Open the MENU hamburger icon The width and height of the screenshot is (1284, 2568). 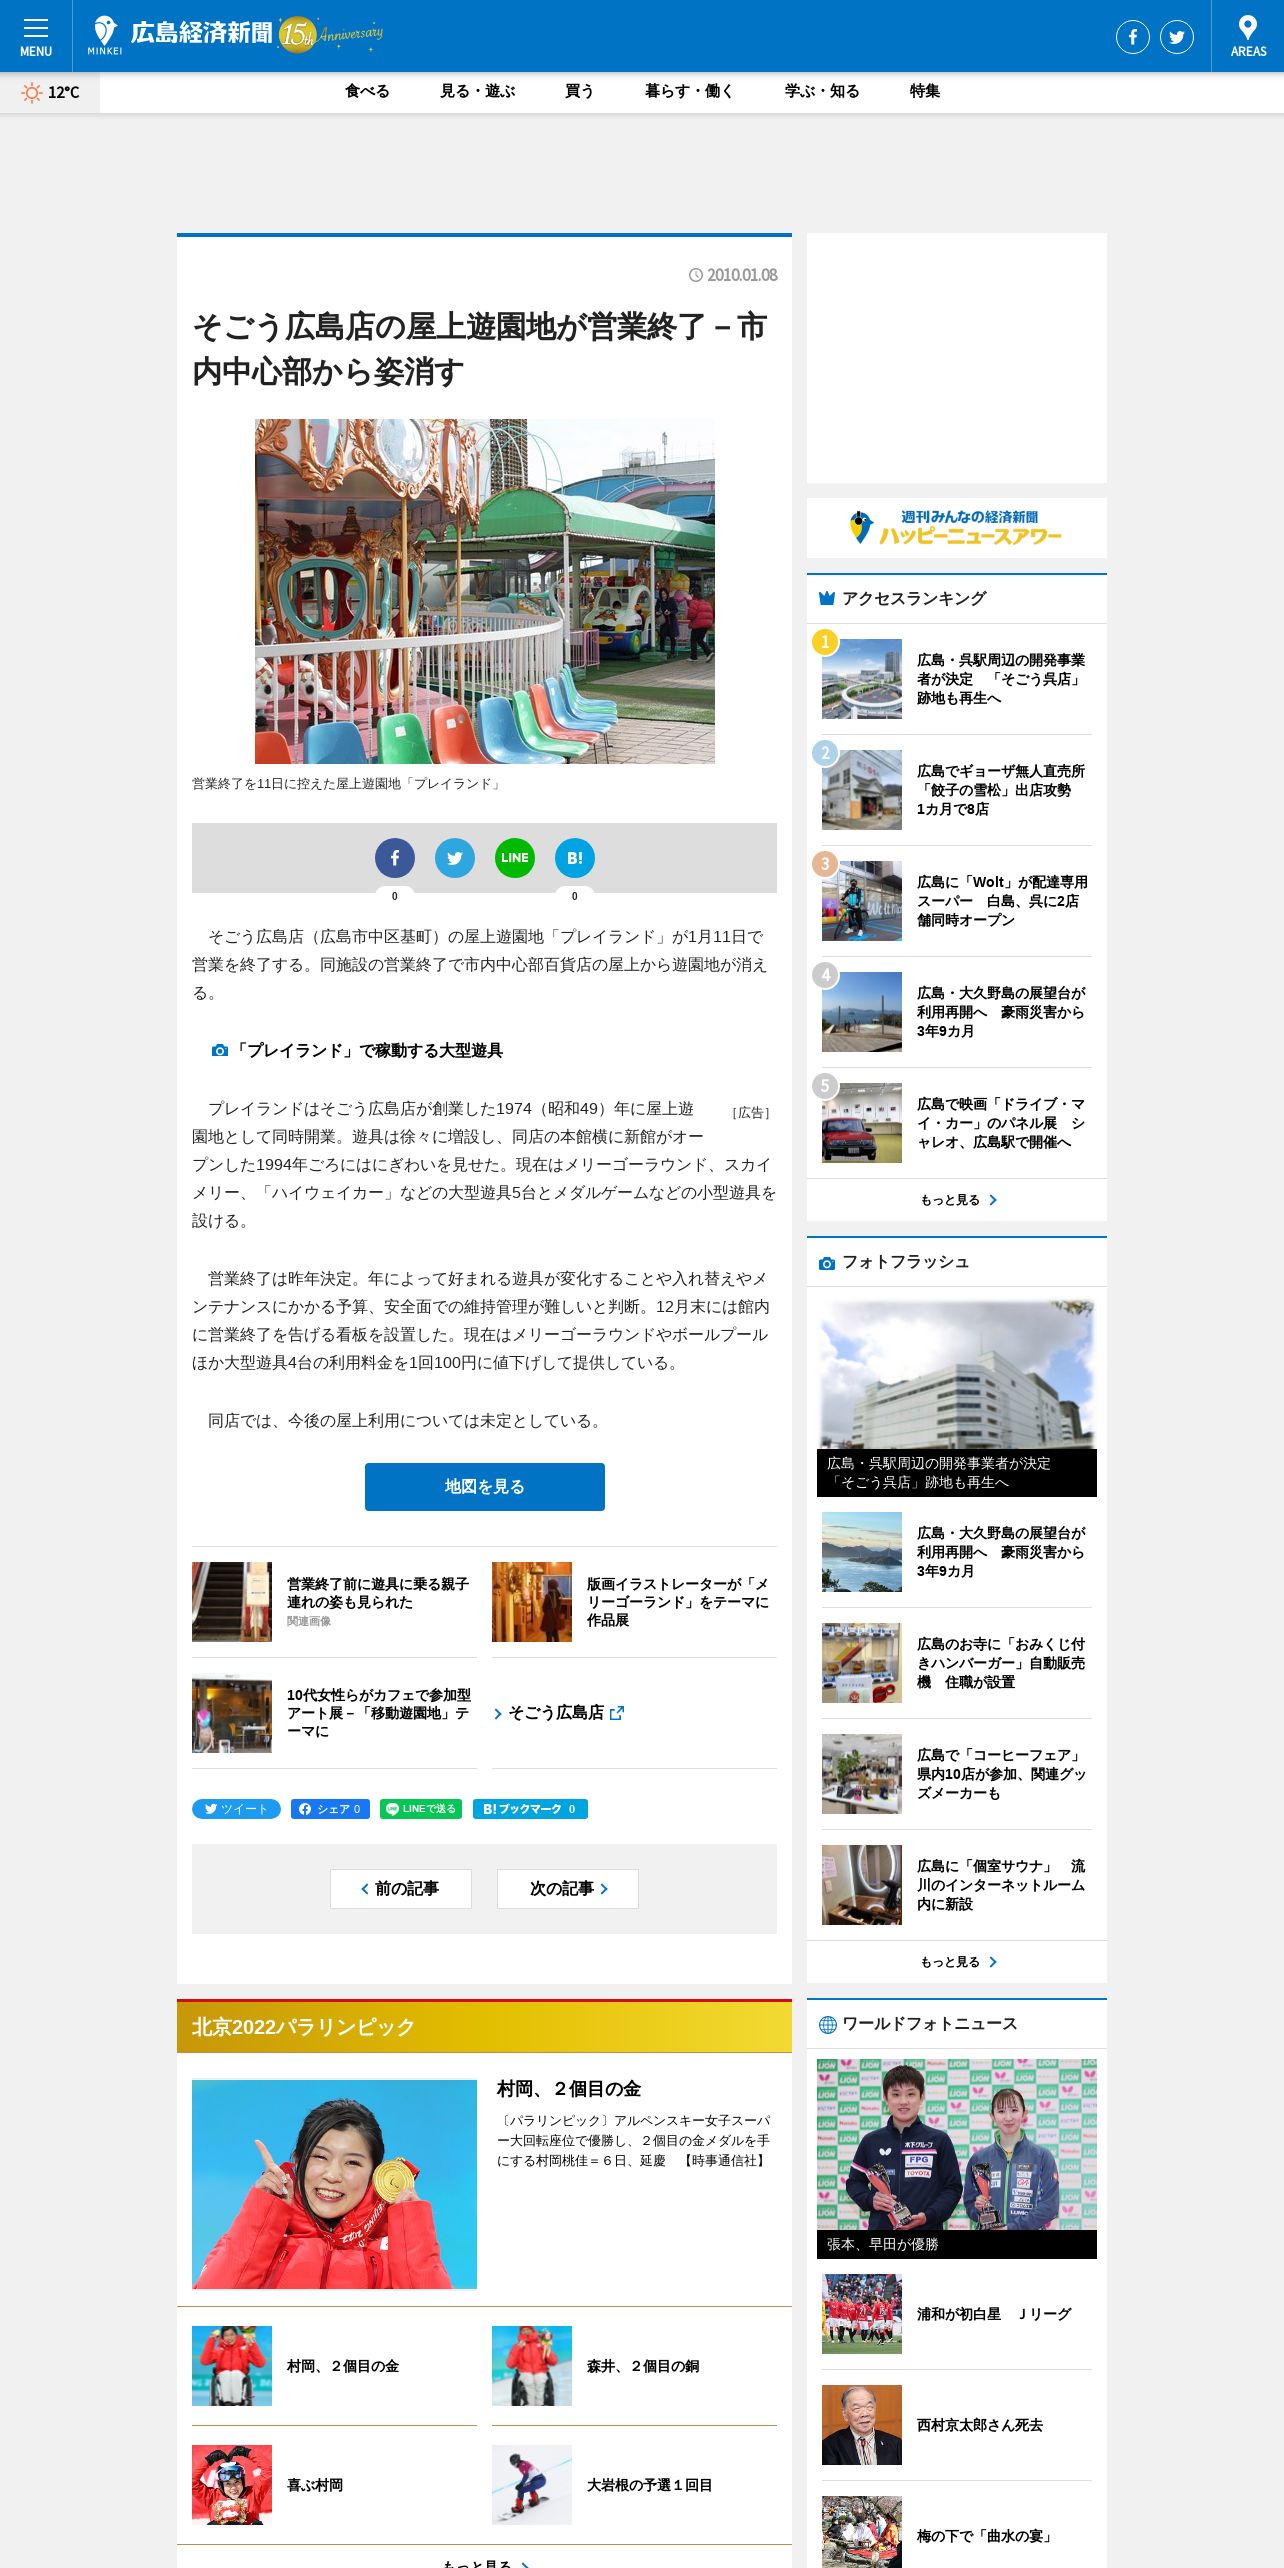[x=36, y=36]
